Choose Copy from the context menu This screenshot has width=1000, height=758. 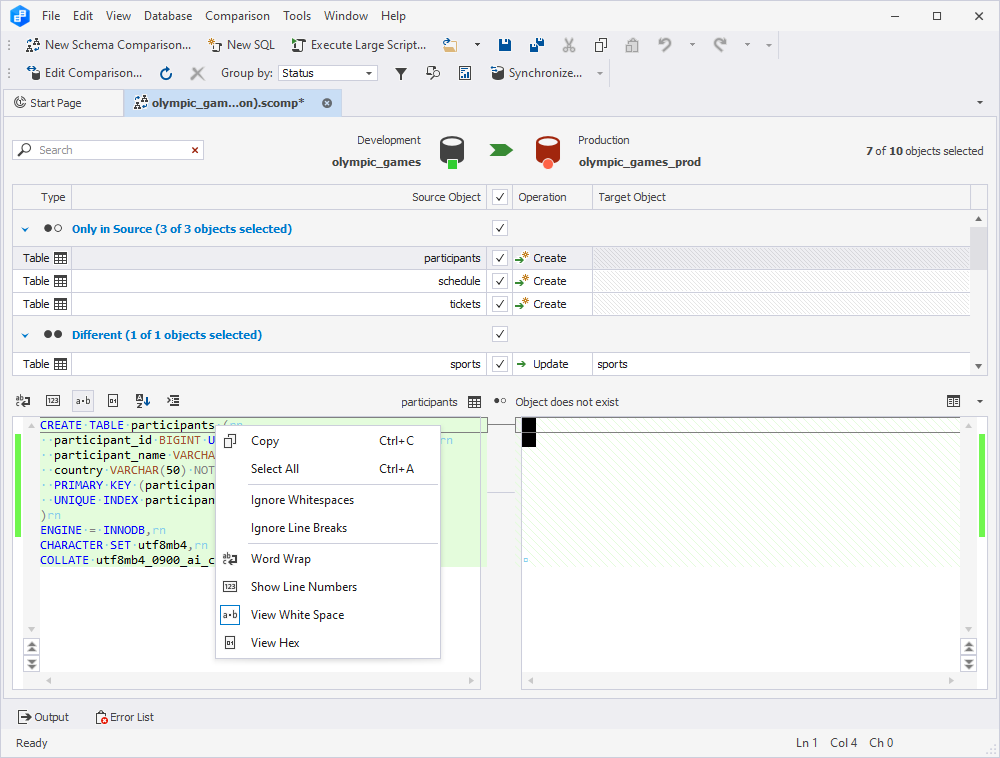(328, 441)
